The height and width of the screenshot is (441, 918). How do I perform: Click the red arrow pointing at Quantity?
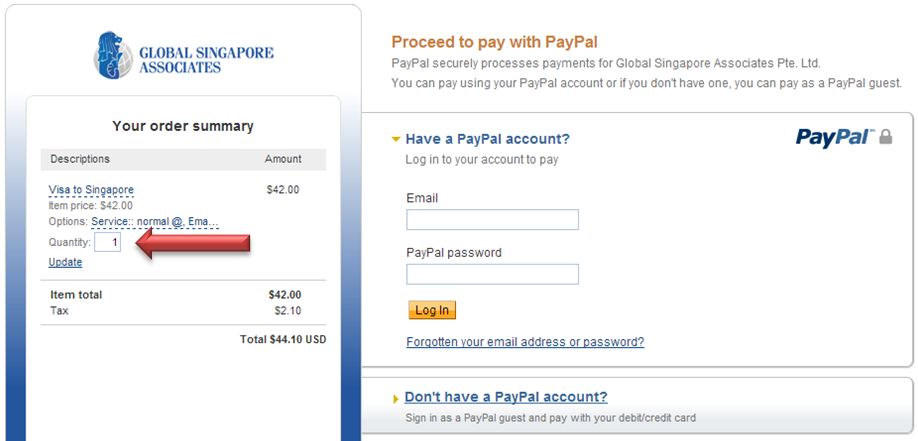click(191, 243)
